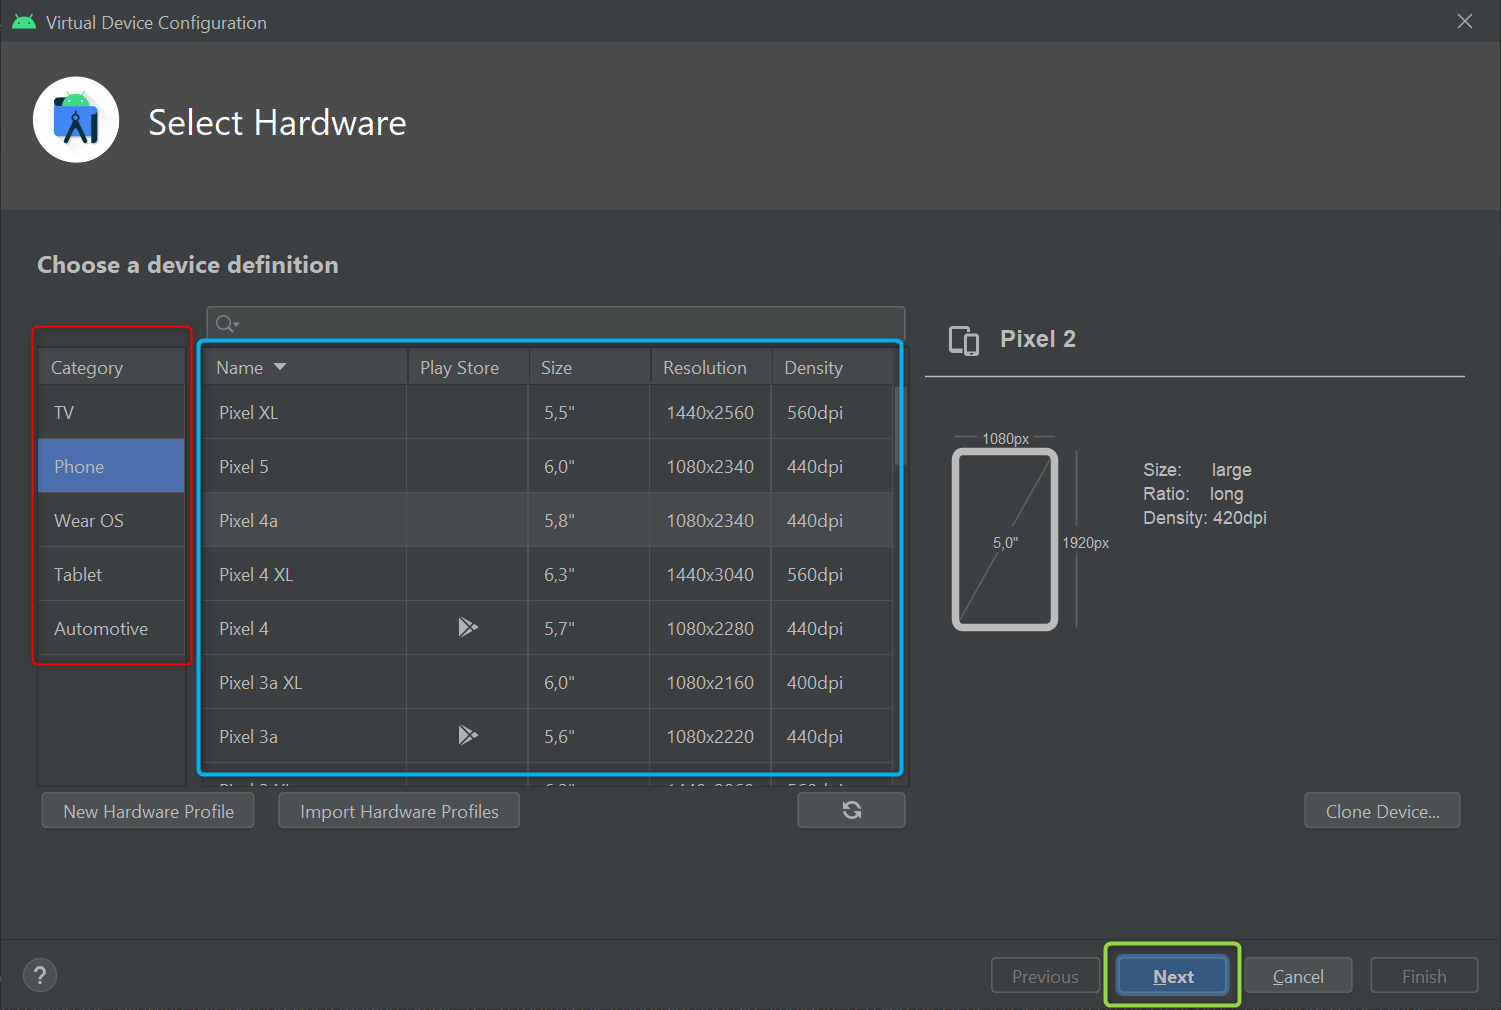The image size is (1501, 1010).
Task: Select the Pixel 4 device name
Action: coord(244,628)
